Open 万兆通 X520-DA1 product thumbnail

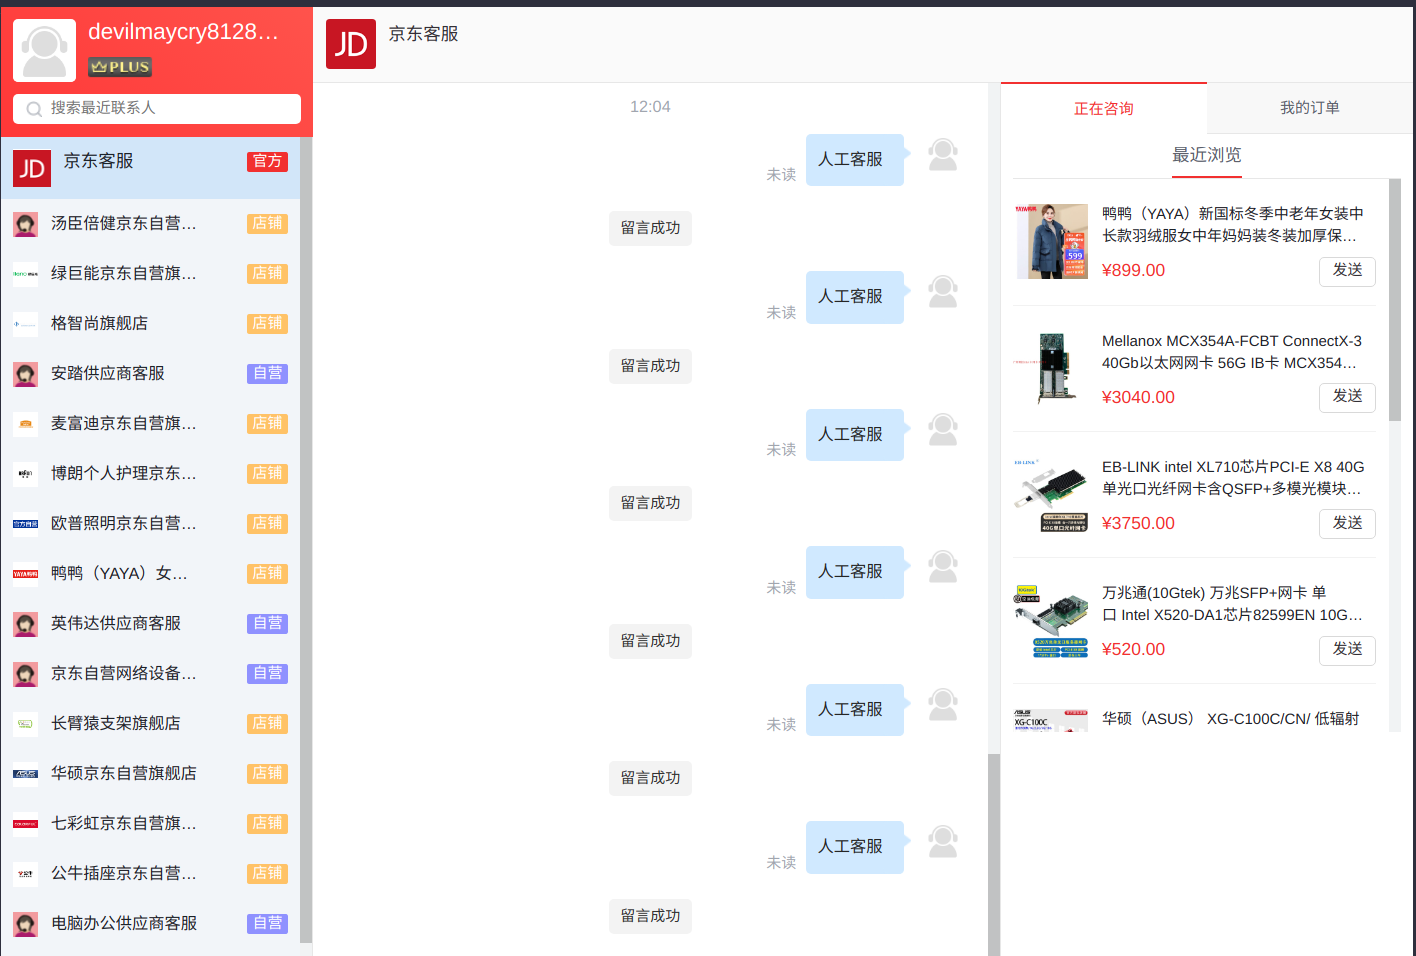point(1051,620)
